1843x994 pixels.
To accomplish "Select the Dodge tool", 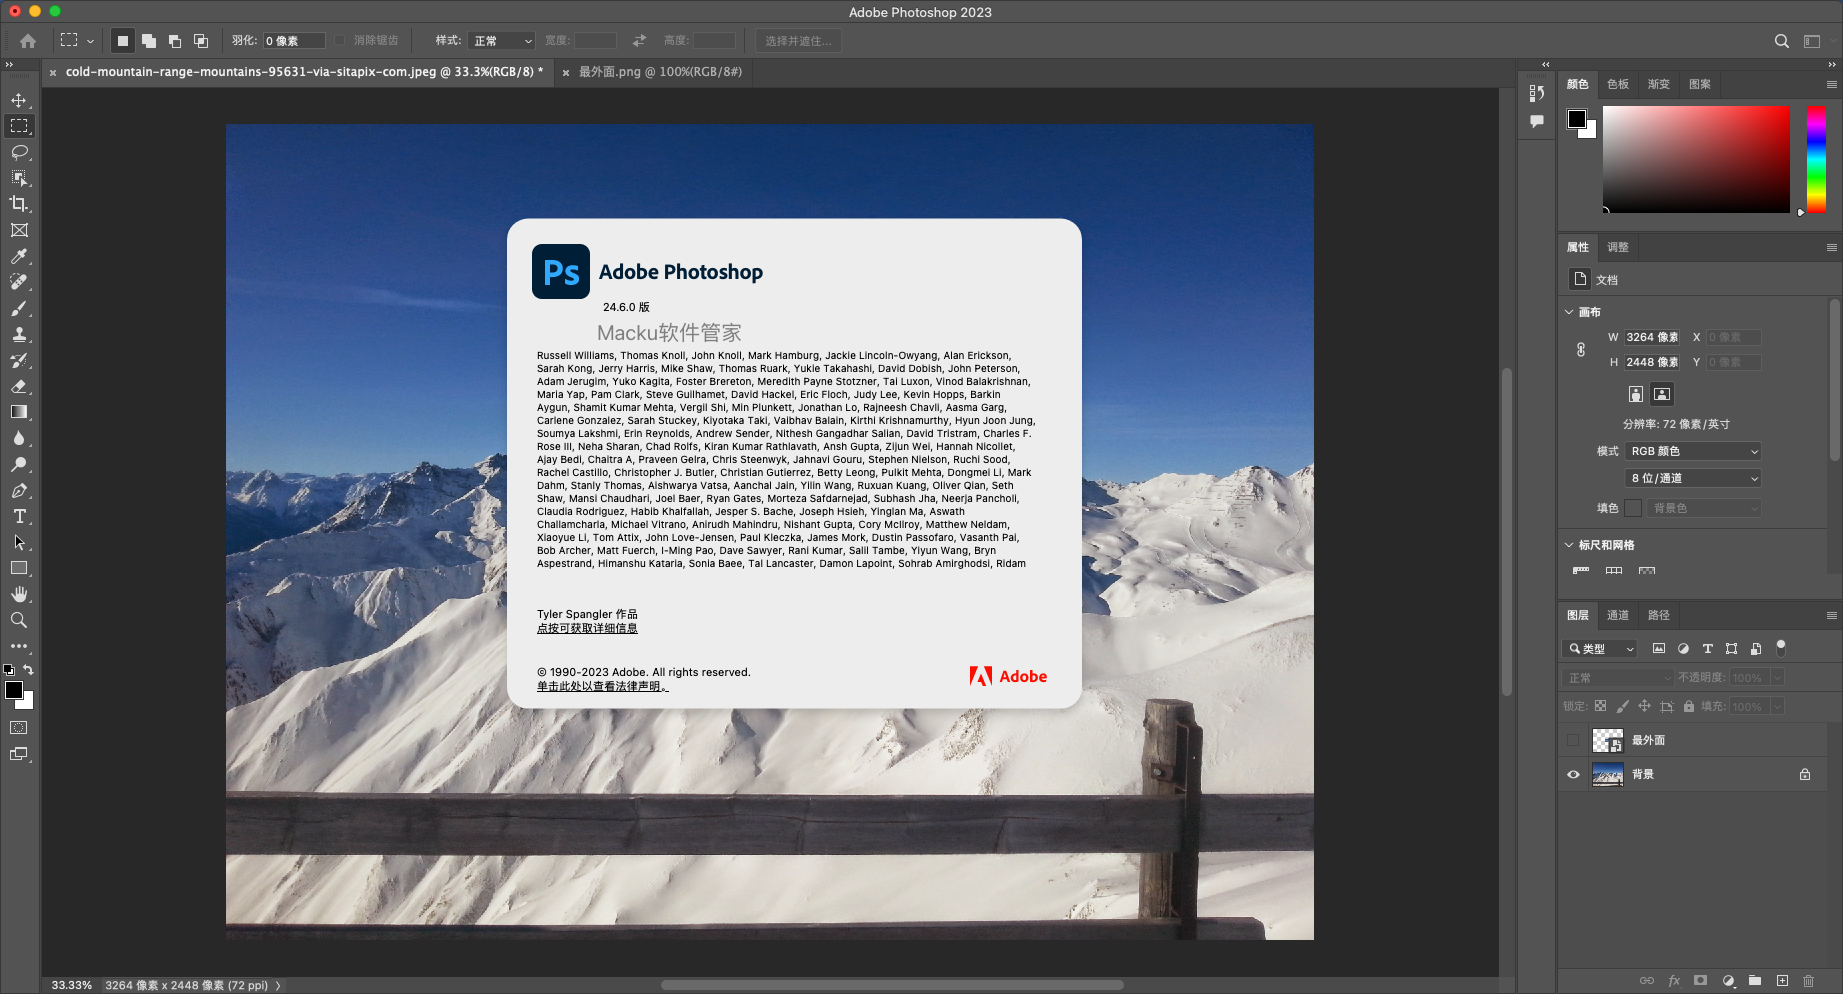I will click(x=19, y=464).
